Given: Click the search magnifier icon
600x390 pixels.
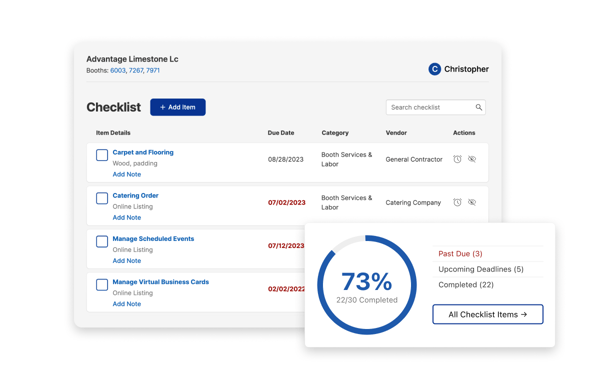Looking at the screenshot, I should [x=479, y=108].
